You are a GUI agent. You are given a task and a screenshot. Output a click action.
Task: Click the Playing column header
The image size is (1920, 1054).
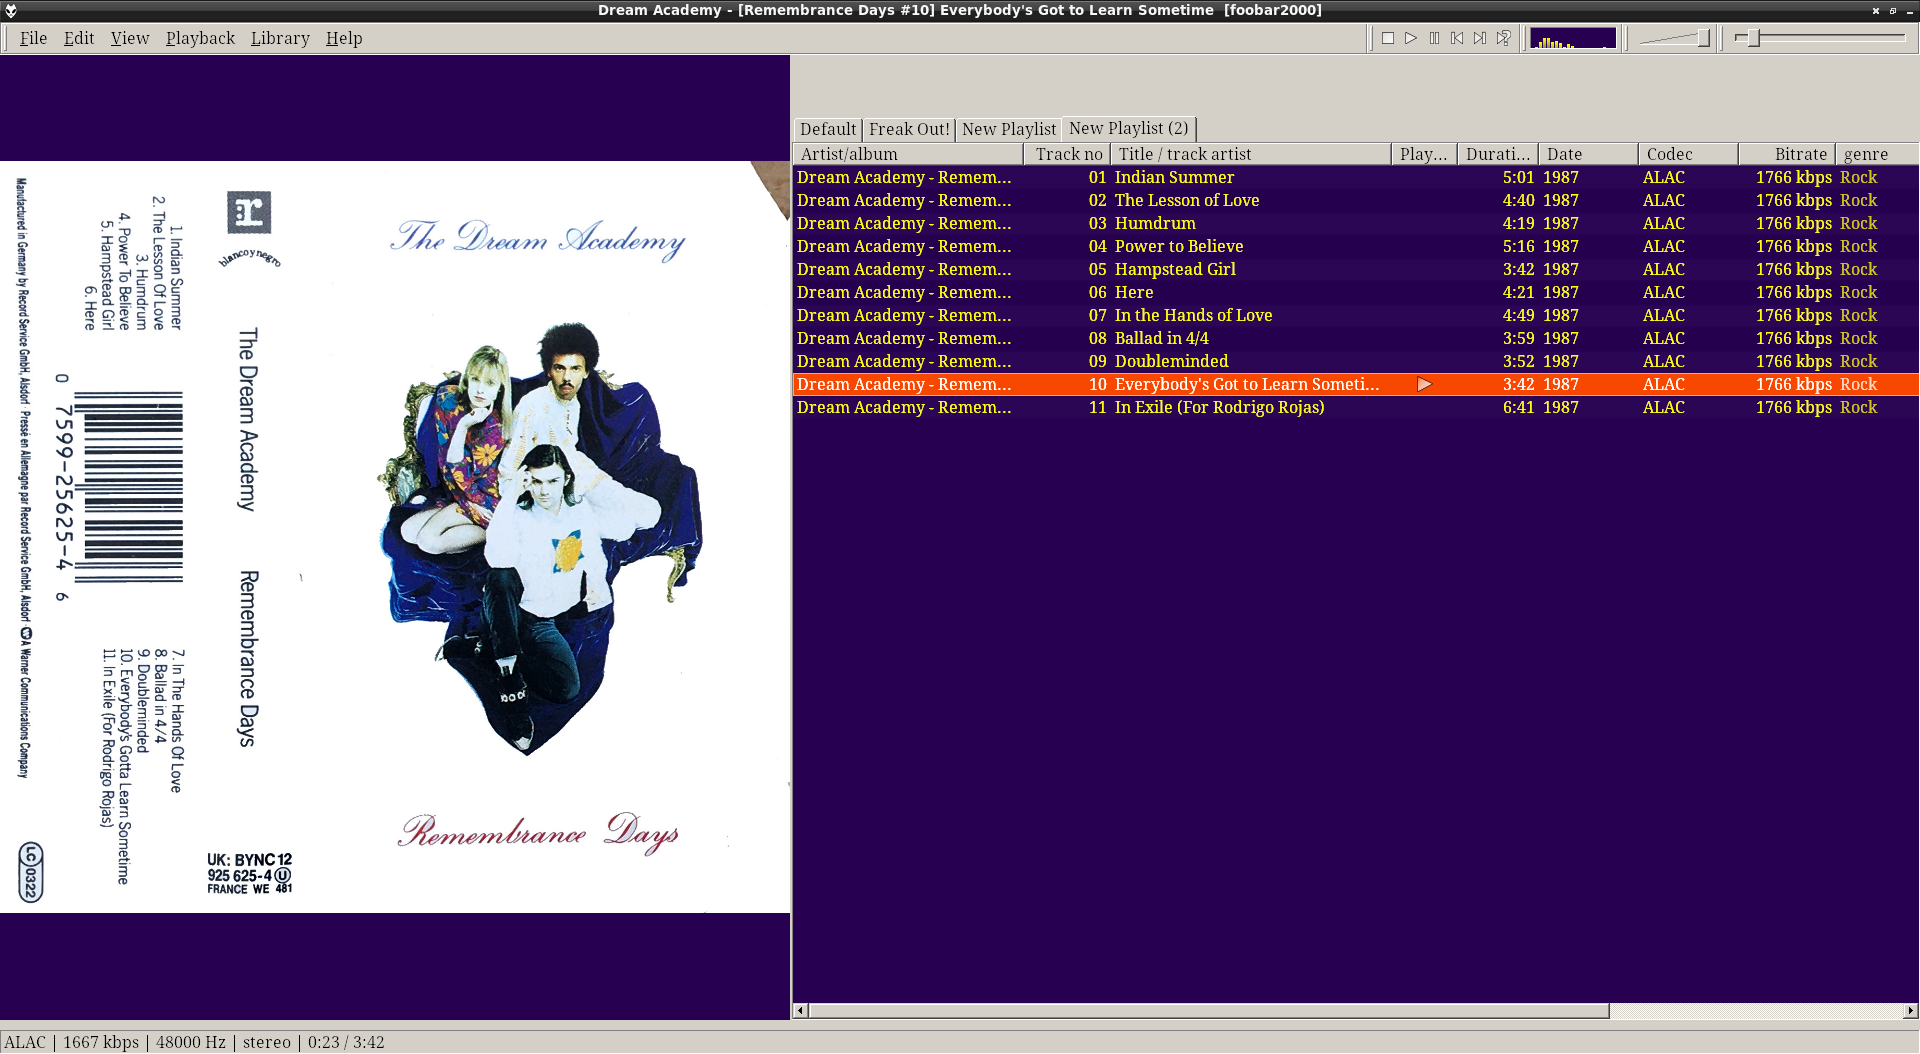click(x=1424, y=154)
